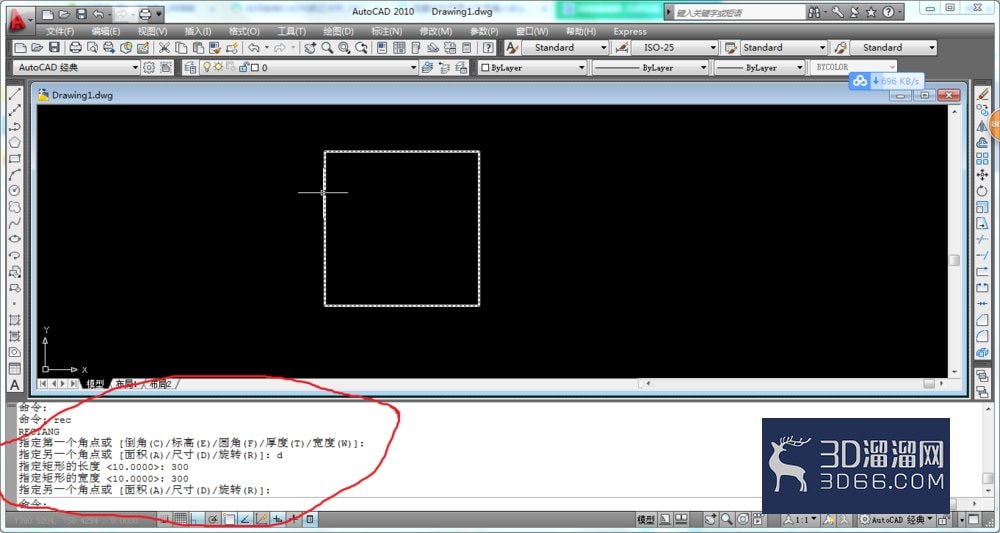Toggle Grid display in the status bar
Screen dimensions: 1000x533
[180, 520]
